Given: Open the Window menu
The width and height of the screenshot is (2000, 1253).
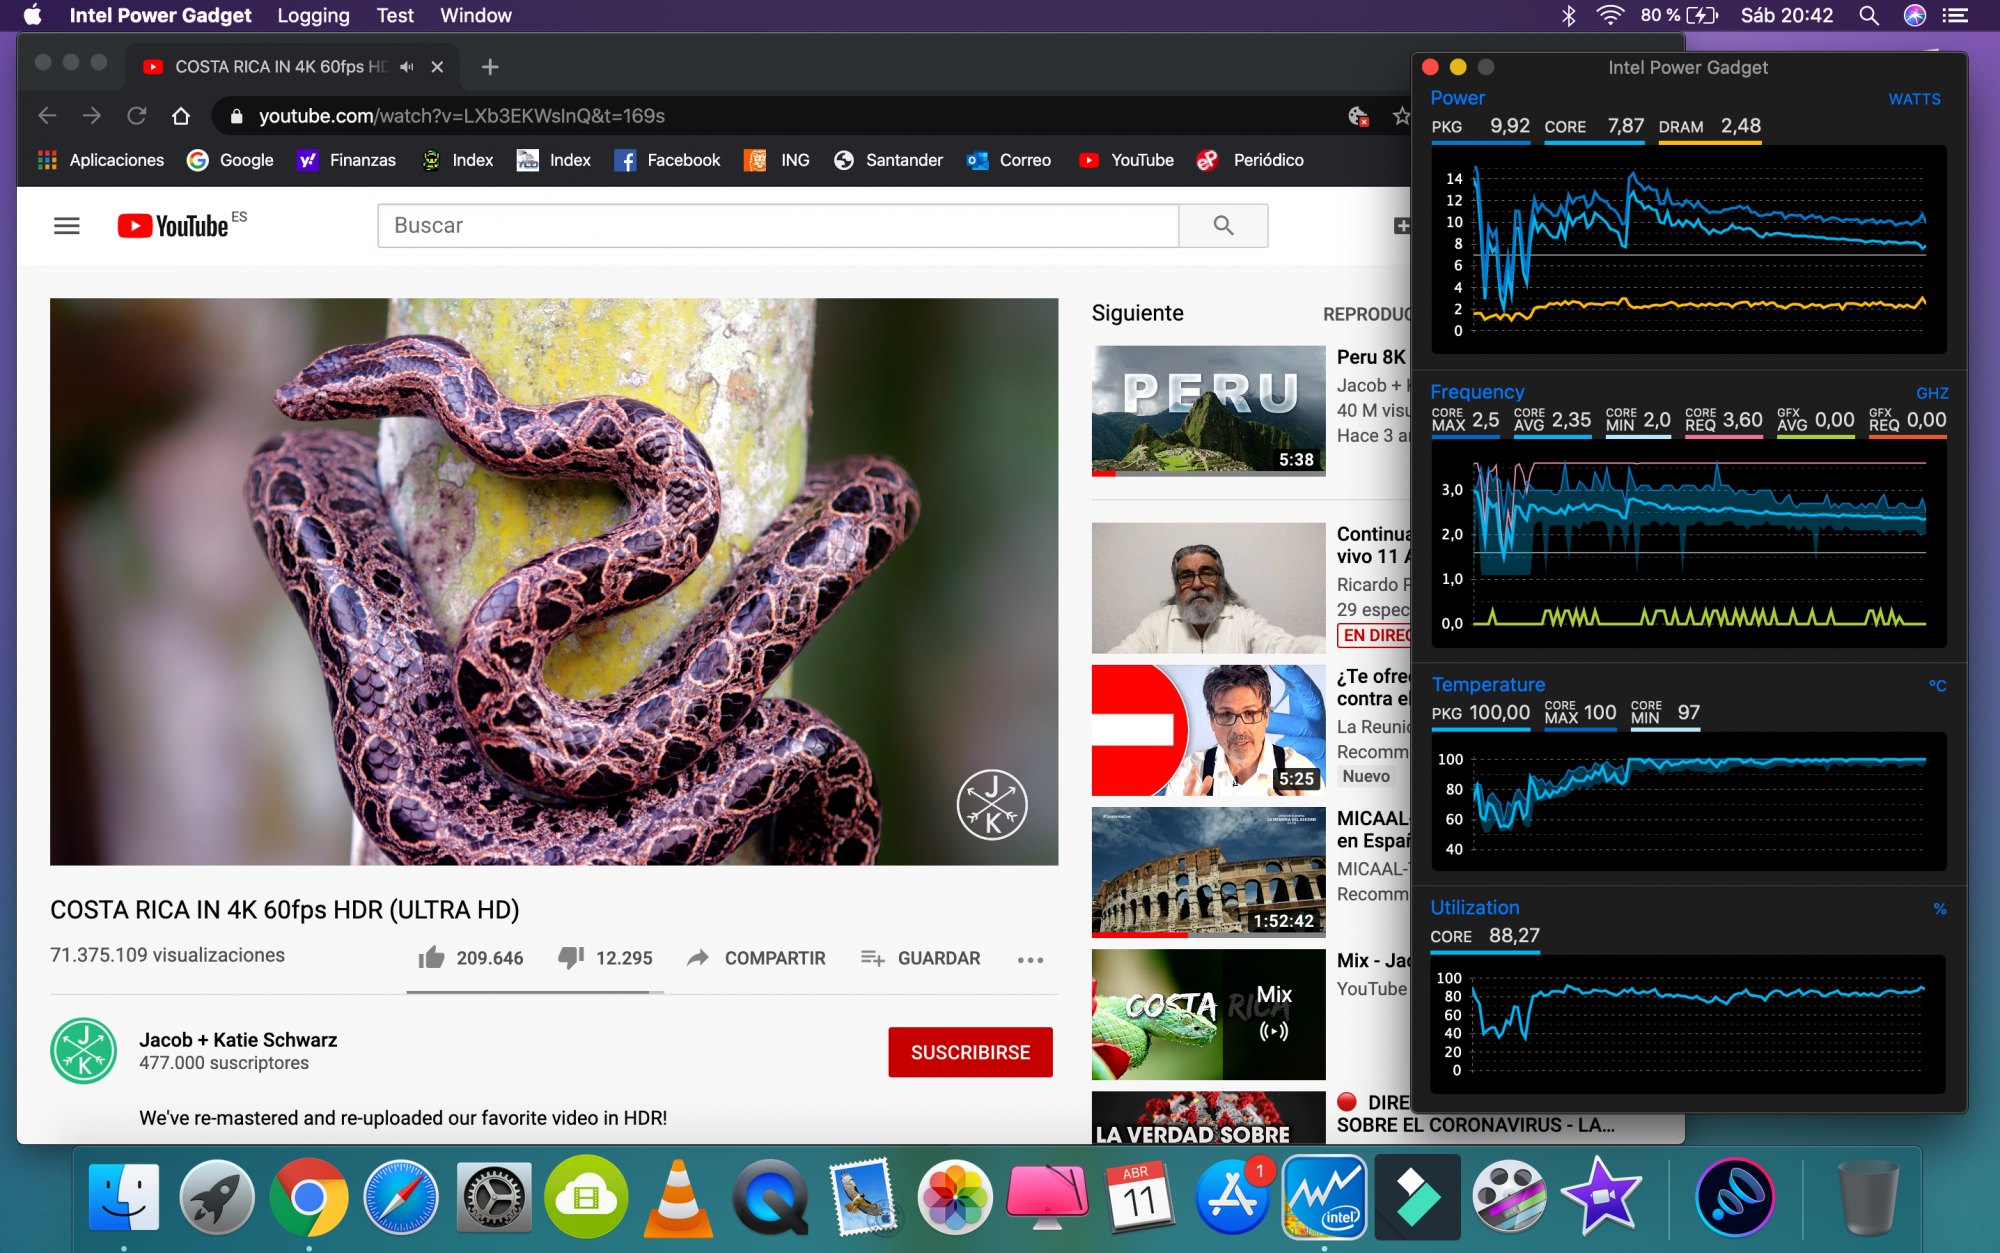Looking at the screenshot, I should (476, 15).
